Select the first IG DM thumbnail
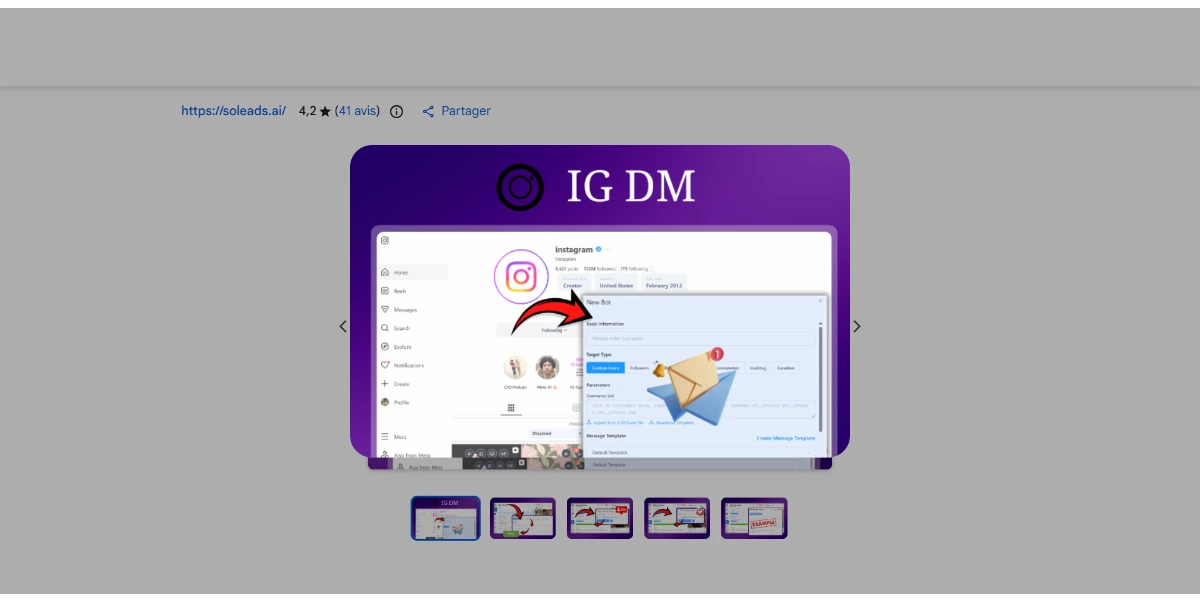Viewport: 1200px width, 602px height. pyautogui.click(x=446, y=518)
